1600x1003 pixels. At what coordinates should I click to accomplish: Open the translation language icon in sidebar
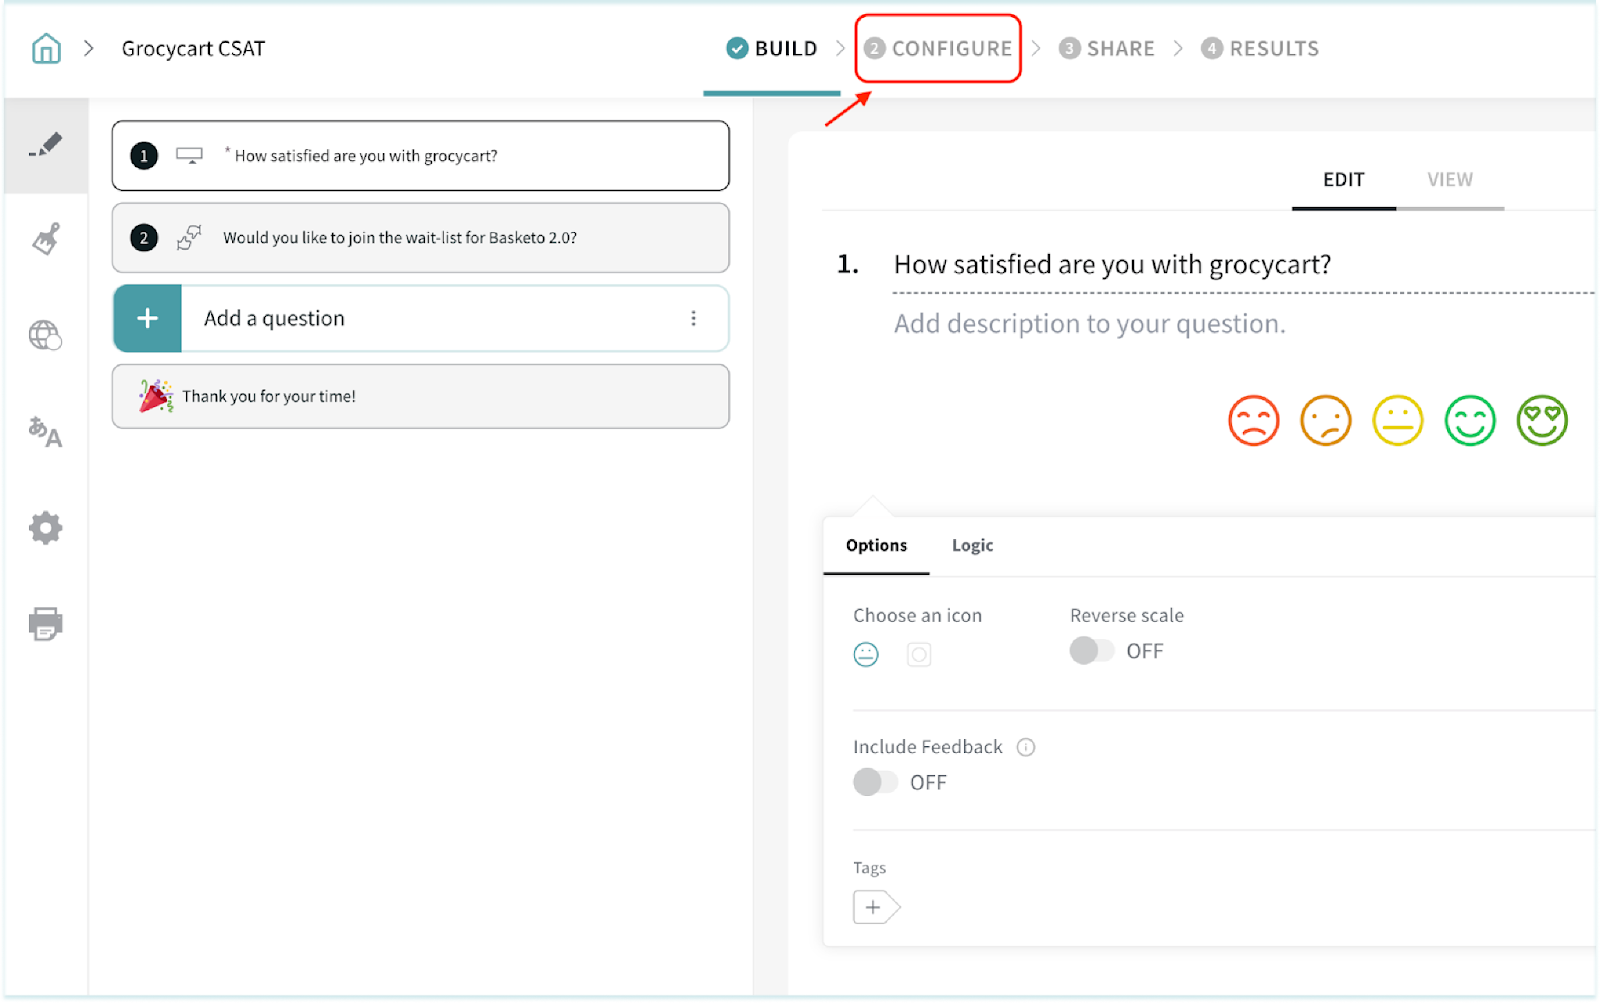45,432
